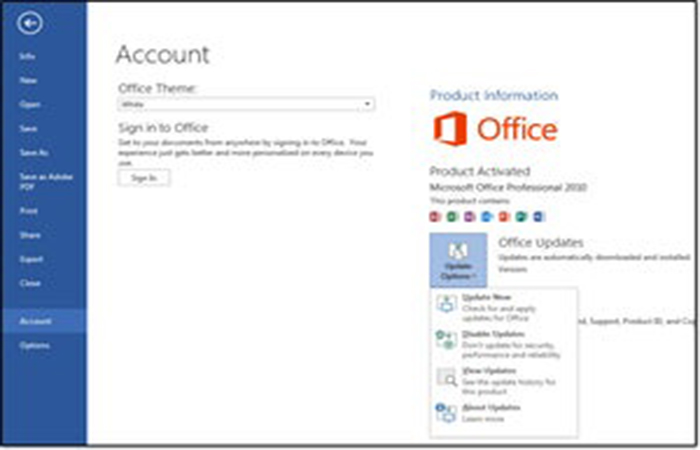The width and height of the screenshot is (700, 450).
Task: Click the Update Options dropdown button
Action: (x=458, y=260)
